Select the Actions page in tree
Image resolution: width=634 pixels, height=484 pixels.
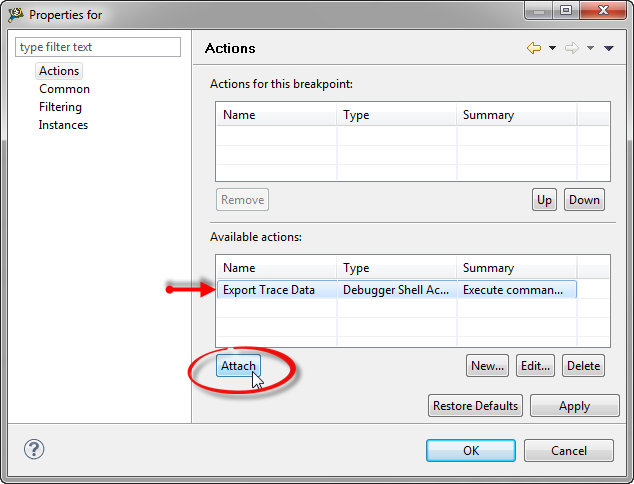coord(59,71)
